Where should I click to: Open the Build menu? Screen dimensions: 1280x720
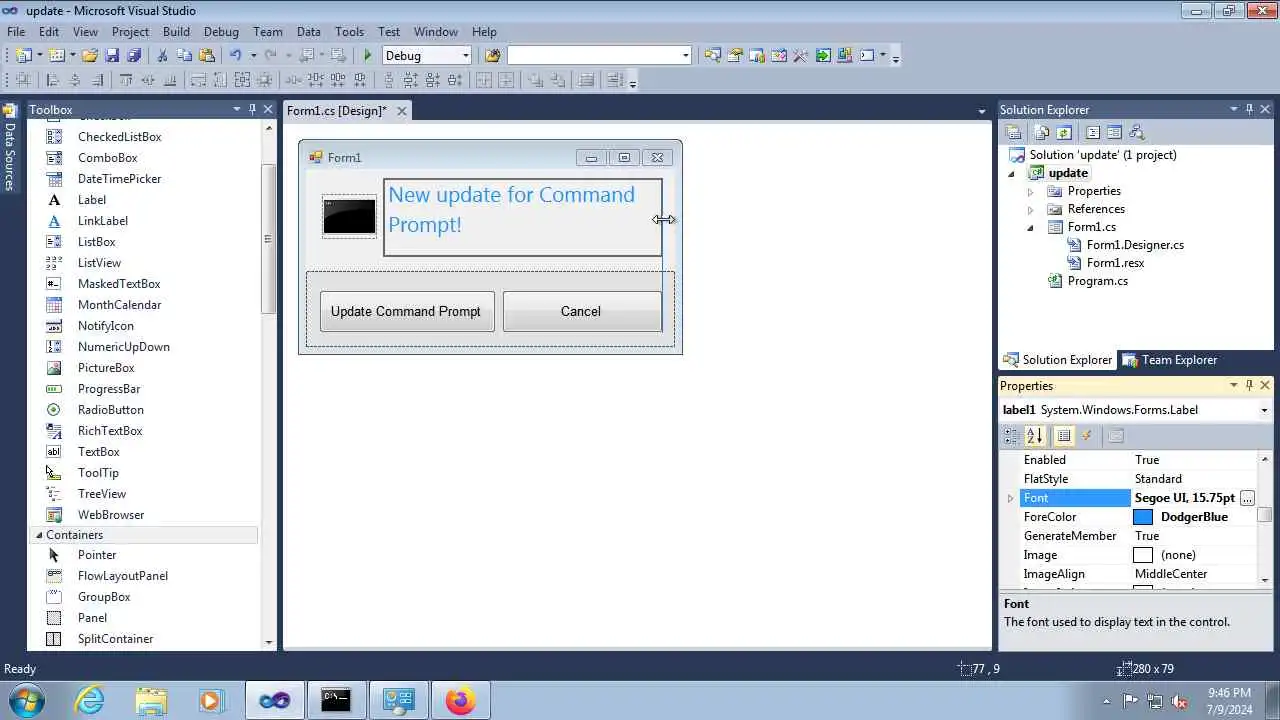point(176,32)
